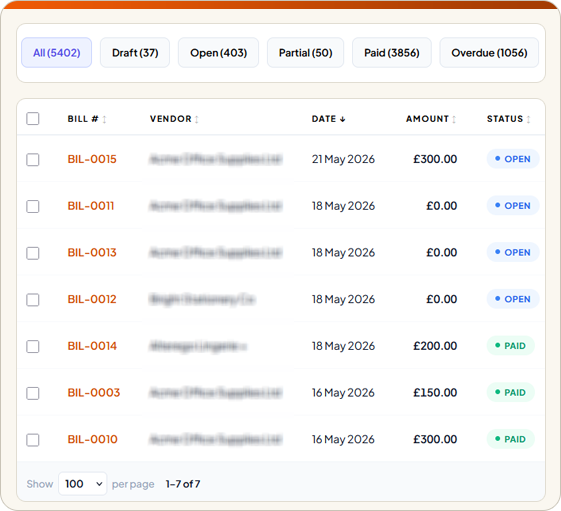The image size is (561, 511).
Task: Click the OPEN status badge for BIL-0011
Action: [513, 206]
